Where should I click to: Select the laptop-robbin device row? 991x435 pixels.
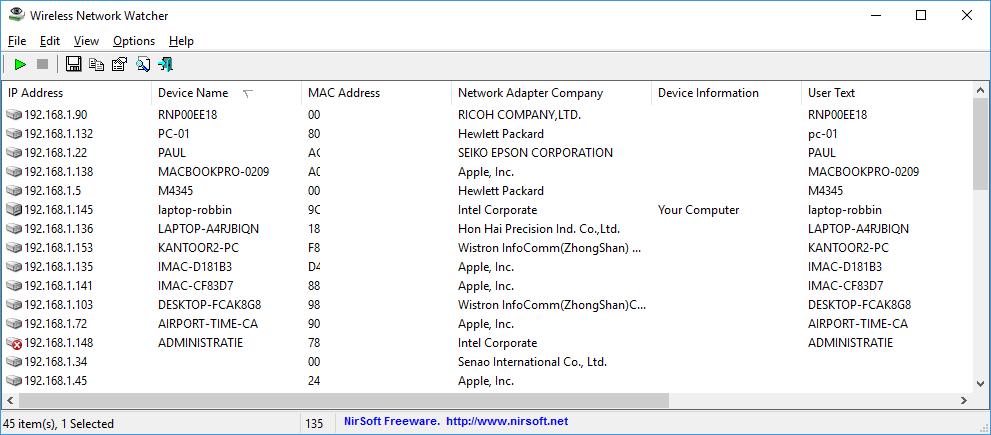click(x=195, y=210)
